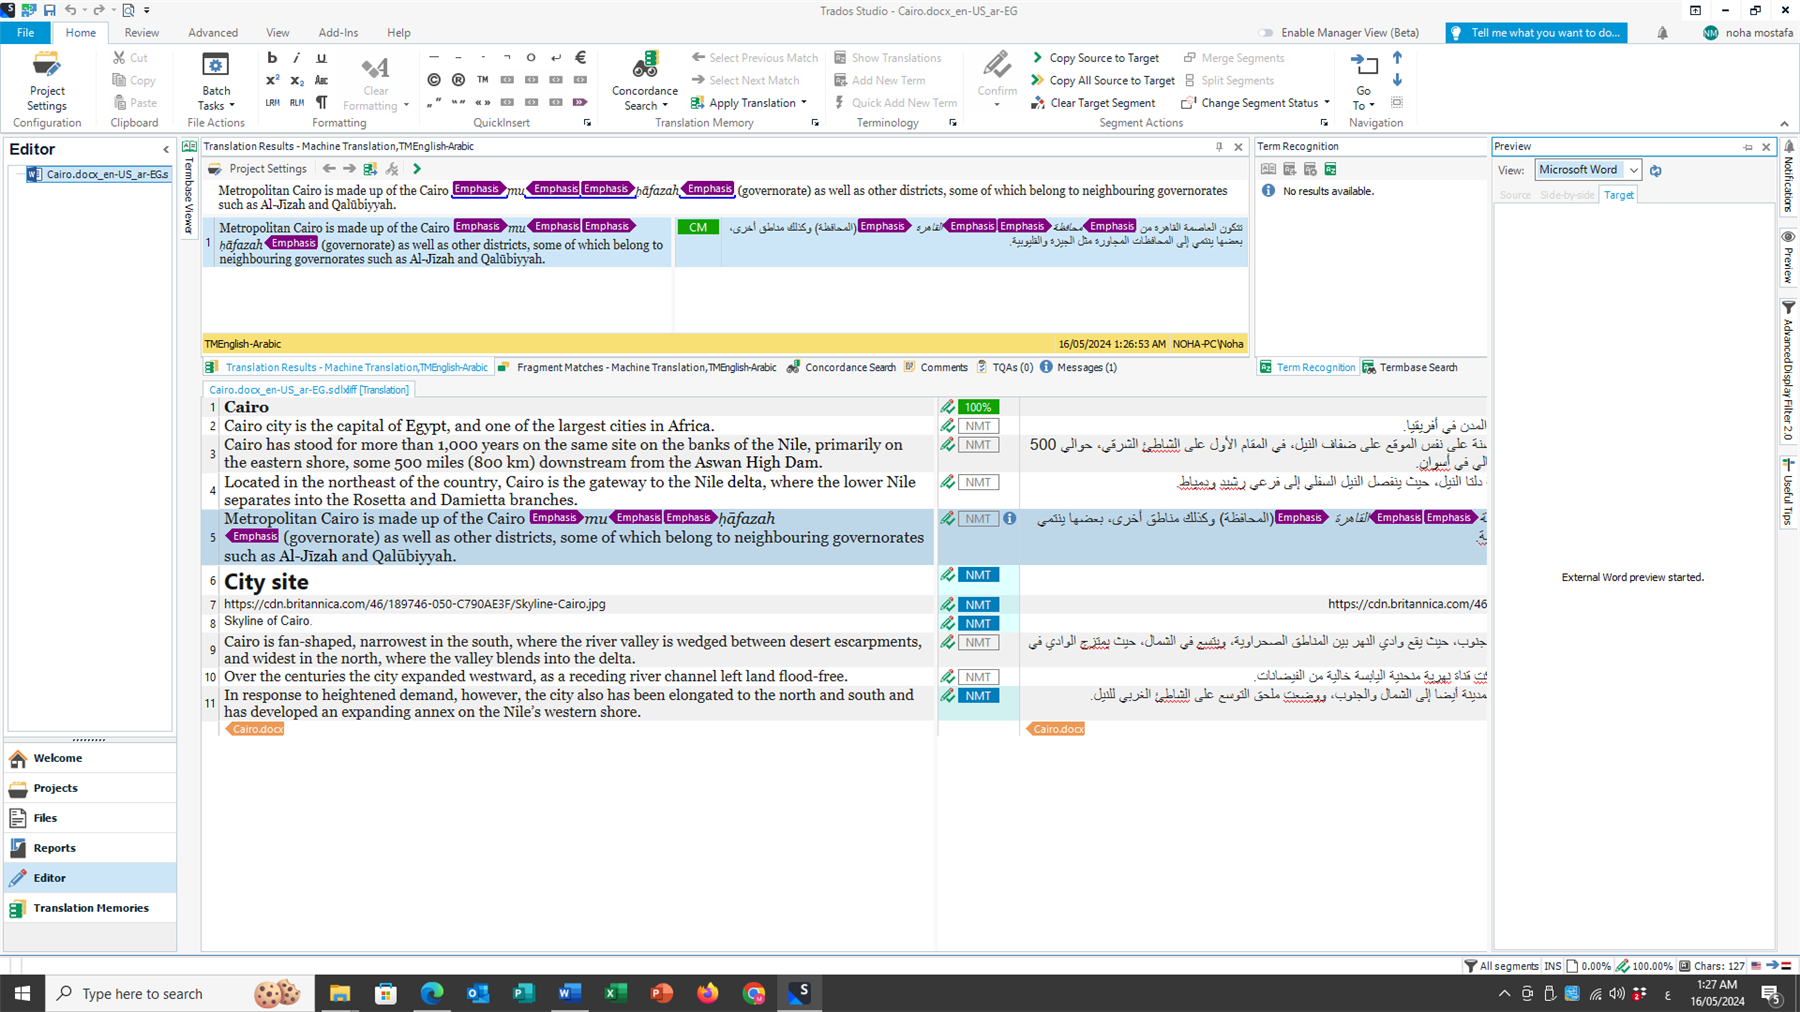The width and height of the screenshot is (1800, 1012).
Task: Open the Confirm dropdown arrow
Action: pyautogui.click(x=997, y=105)
